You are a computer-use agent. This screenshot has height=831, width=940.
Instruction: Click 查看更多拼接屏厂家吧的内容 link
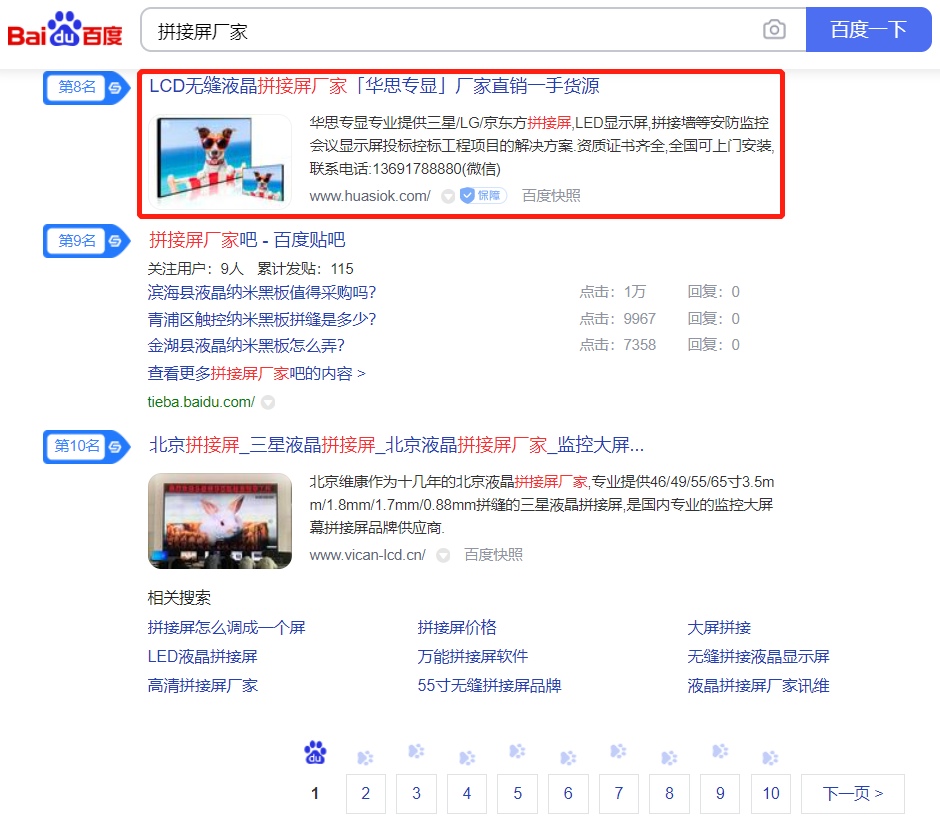257,374
